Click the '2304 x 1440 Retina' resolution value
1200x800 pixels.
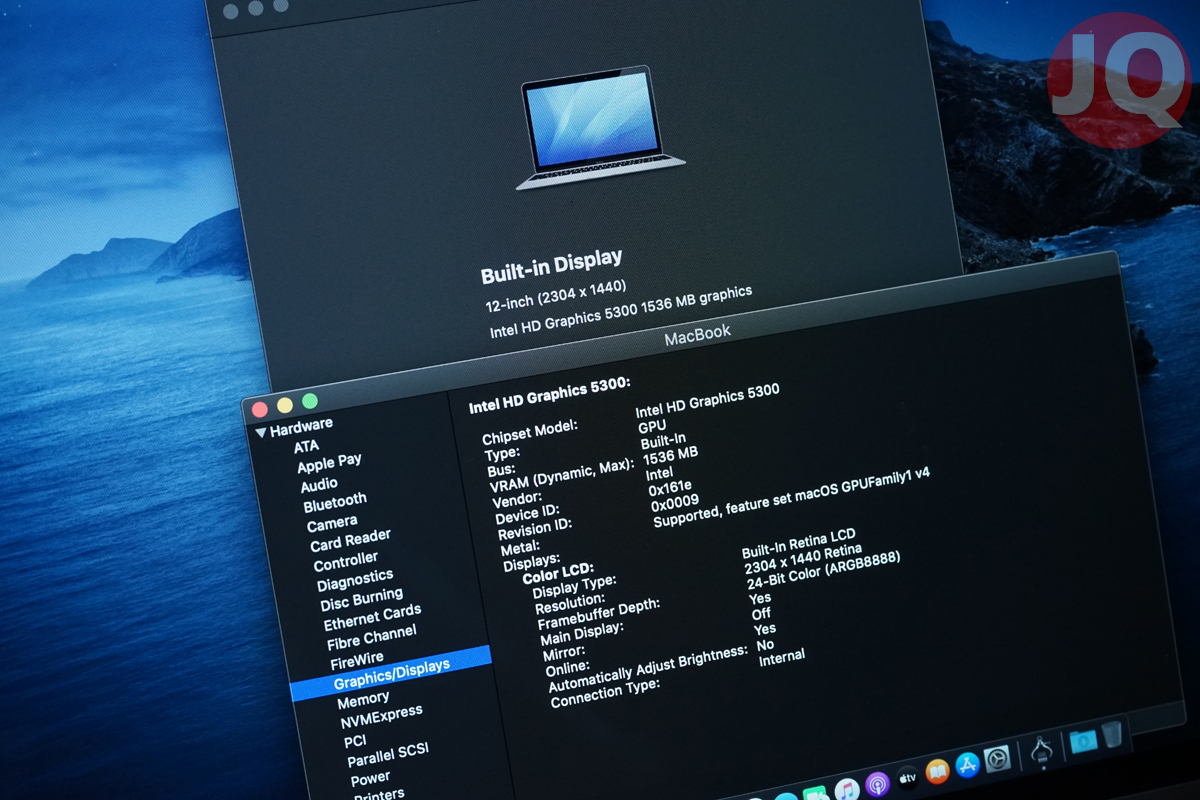coord(803,560)
